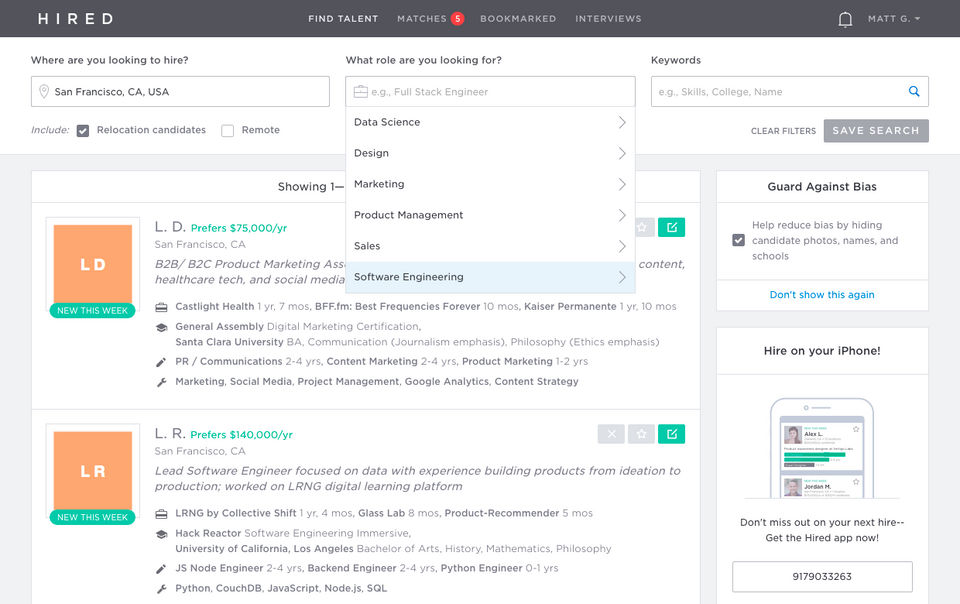Open candidate L. R. profile name

click(x=170, y=434)
